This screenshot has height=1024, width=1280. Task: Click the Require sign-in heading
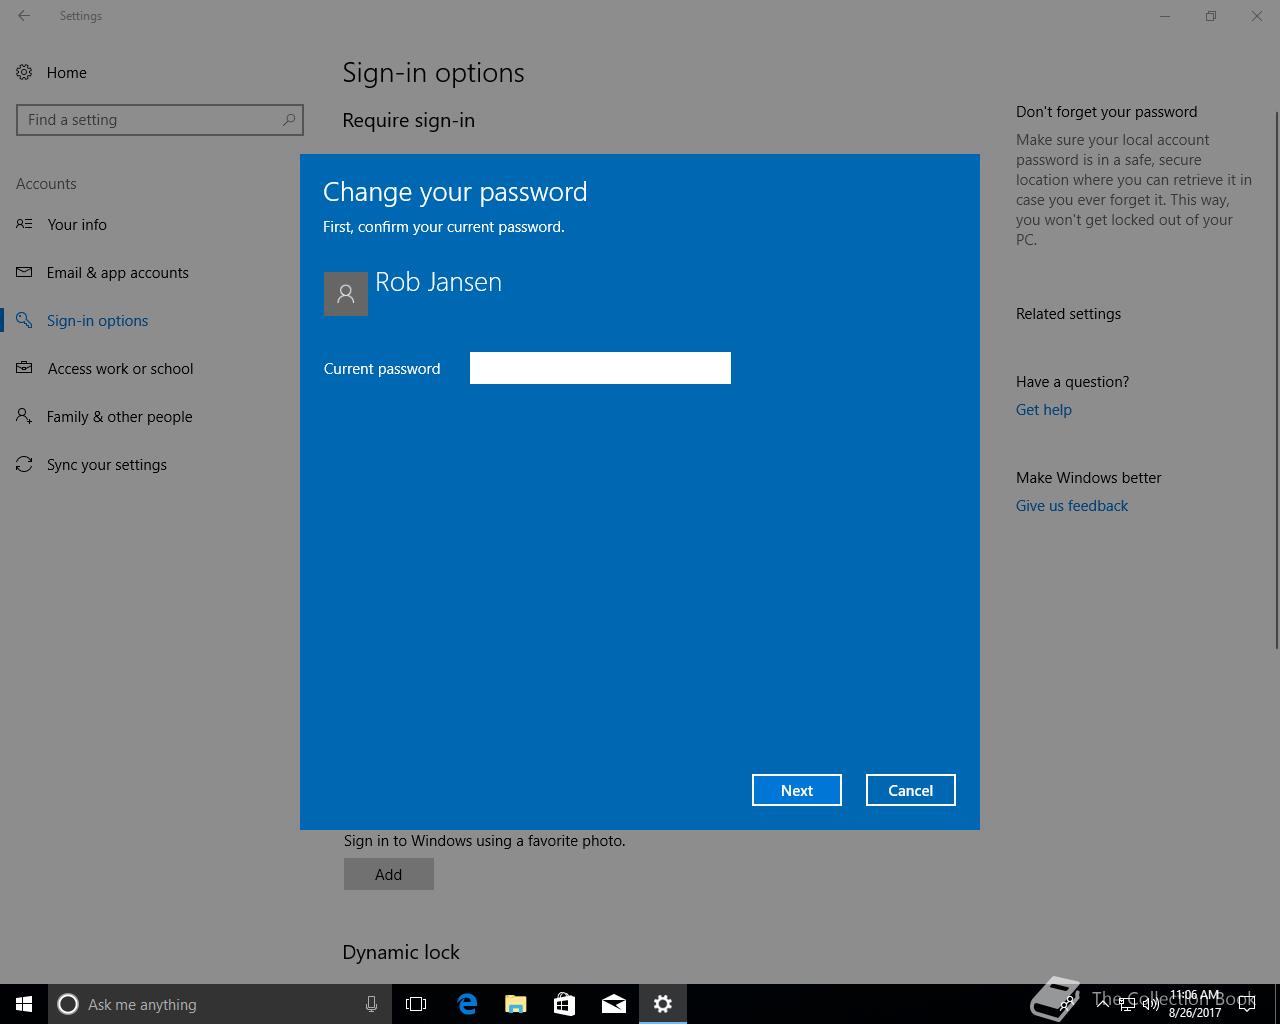tap(409, 120)
